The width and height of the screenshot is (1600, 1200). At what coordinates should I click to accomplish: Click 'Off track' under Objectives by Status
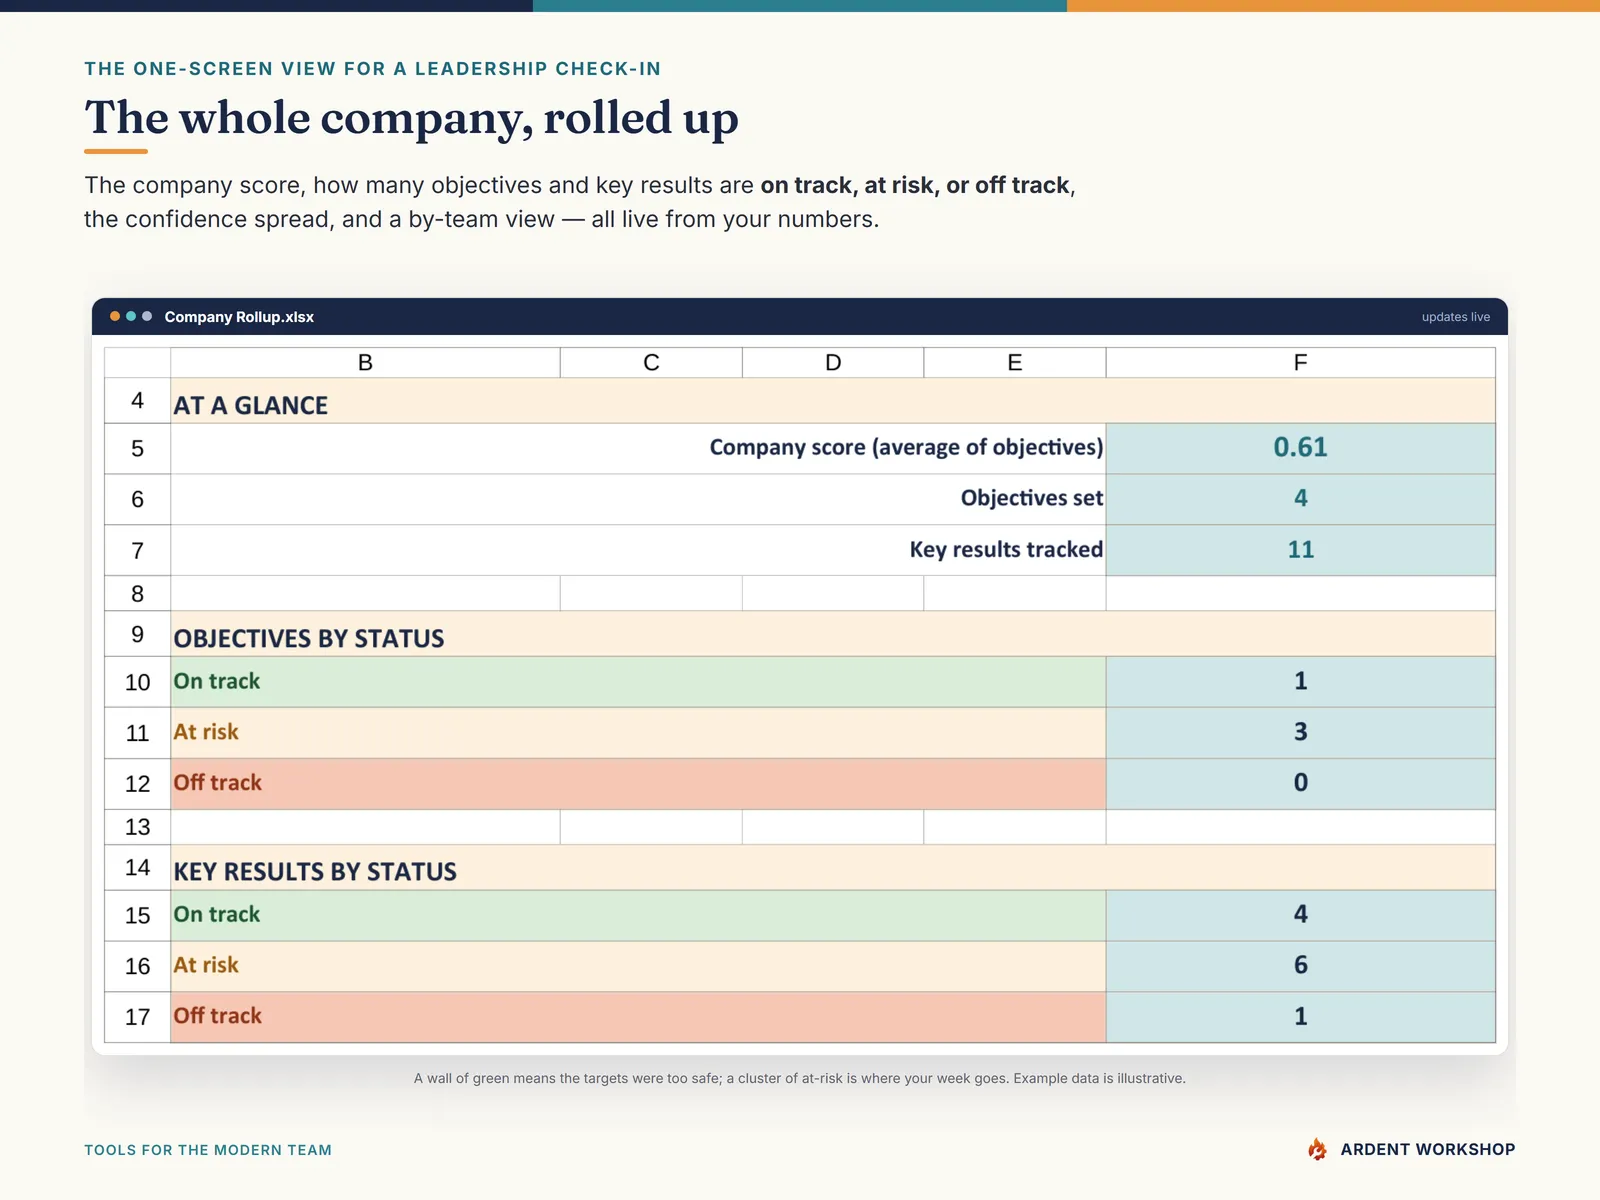[x=218, y=783]
